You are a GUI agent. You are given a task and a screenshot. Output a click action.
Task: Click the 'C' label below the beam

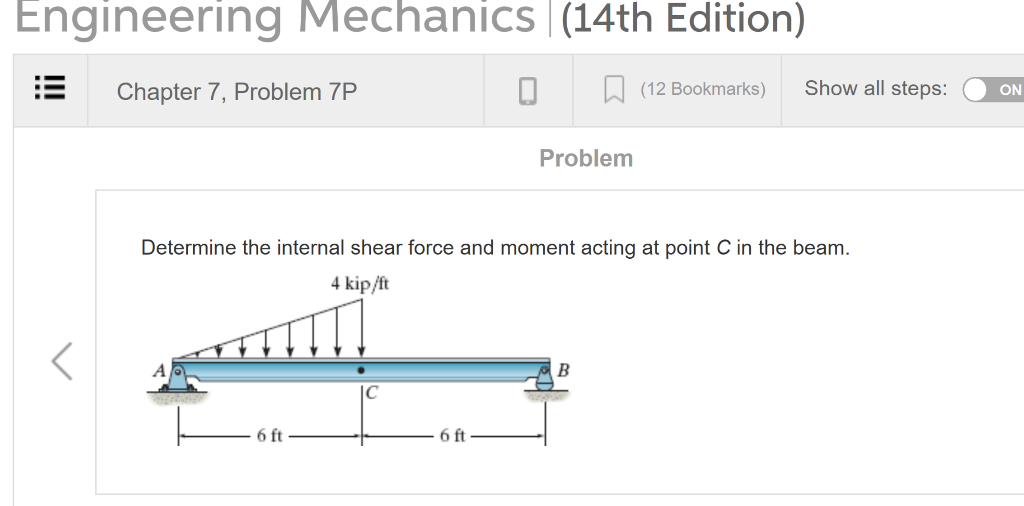[372, 393]
